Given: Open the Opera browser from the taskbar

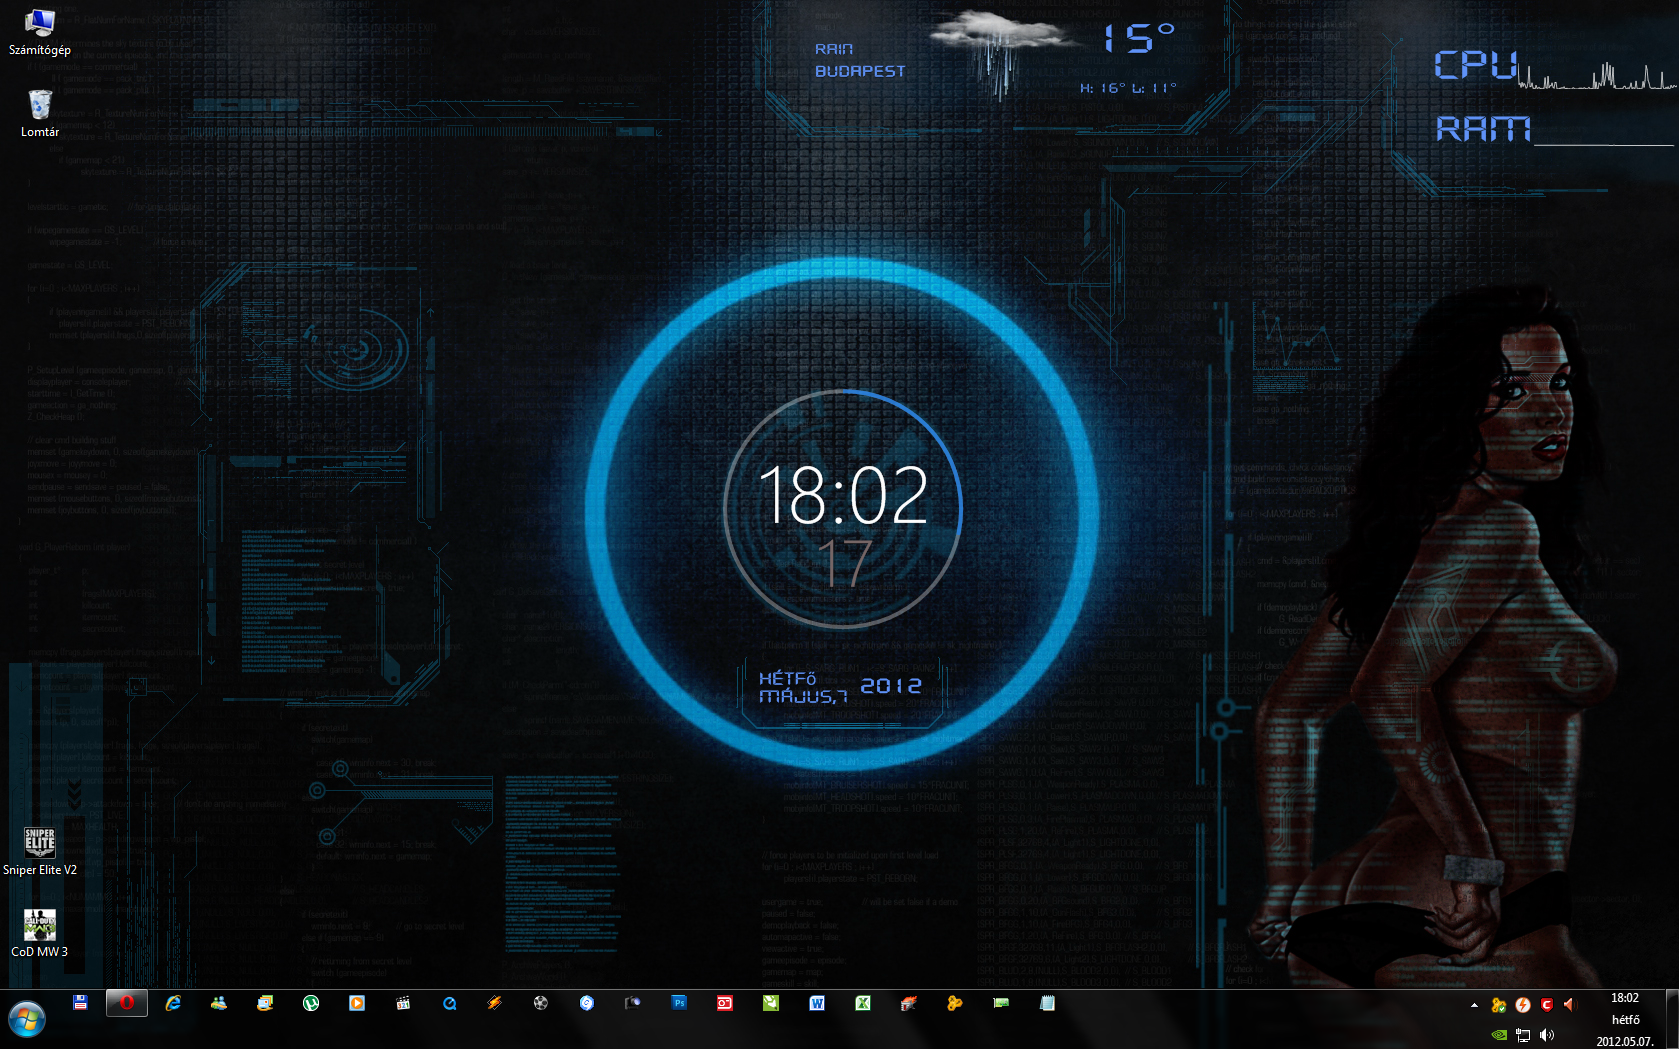Looking at the screenshot, I should click(127, 1003).
